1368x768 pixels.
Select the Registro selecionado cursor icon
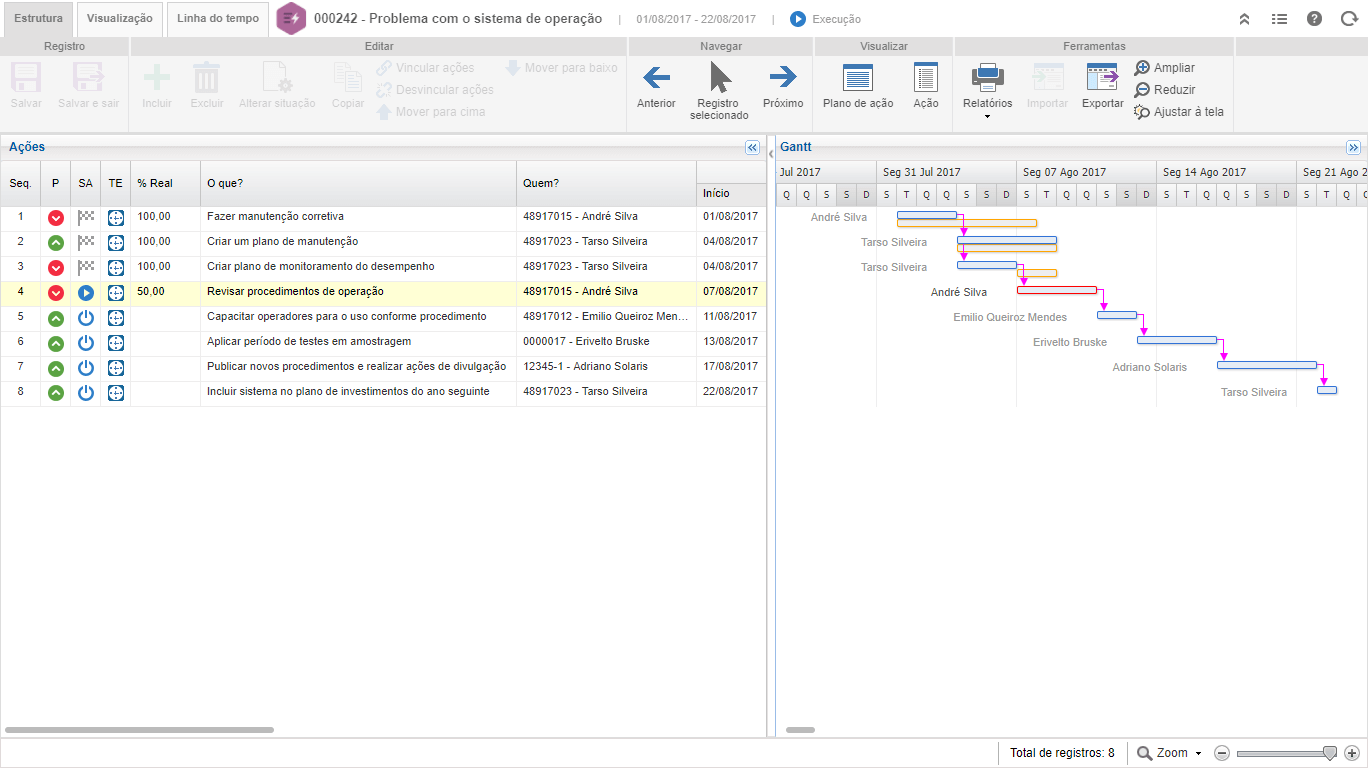[x=719, y=77]
